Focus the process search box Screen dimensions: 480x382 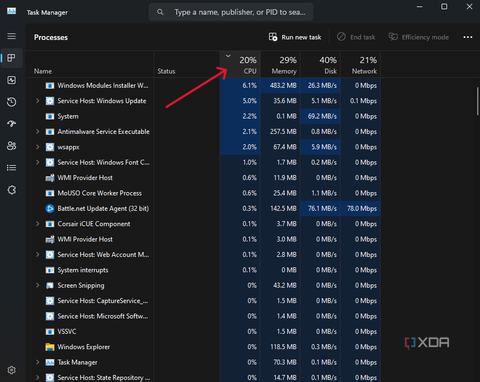point(231,12)
